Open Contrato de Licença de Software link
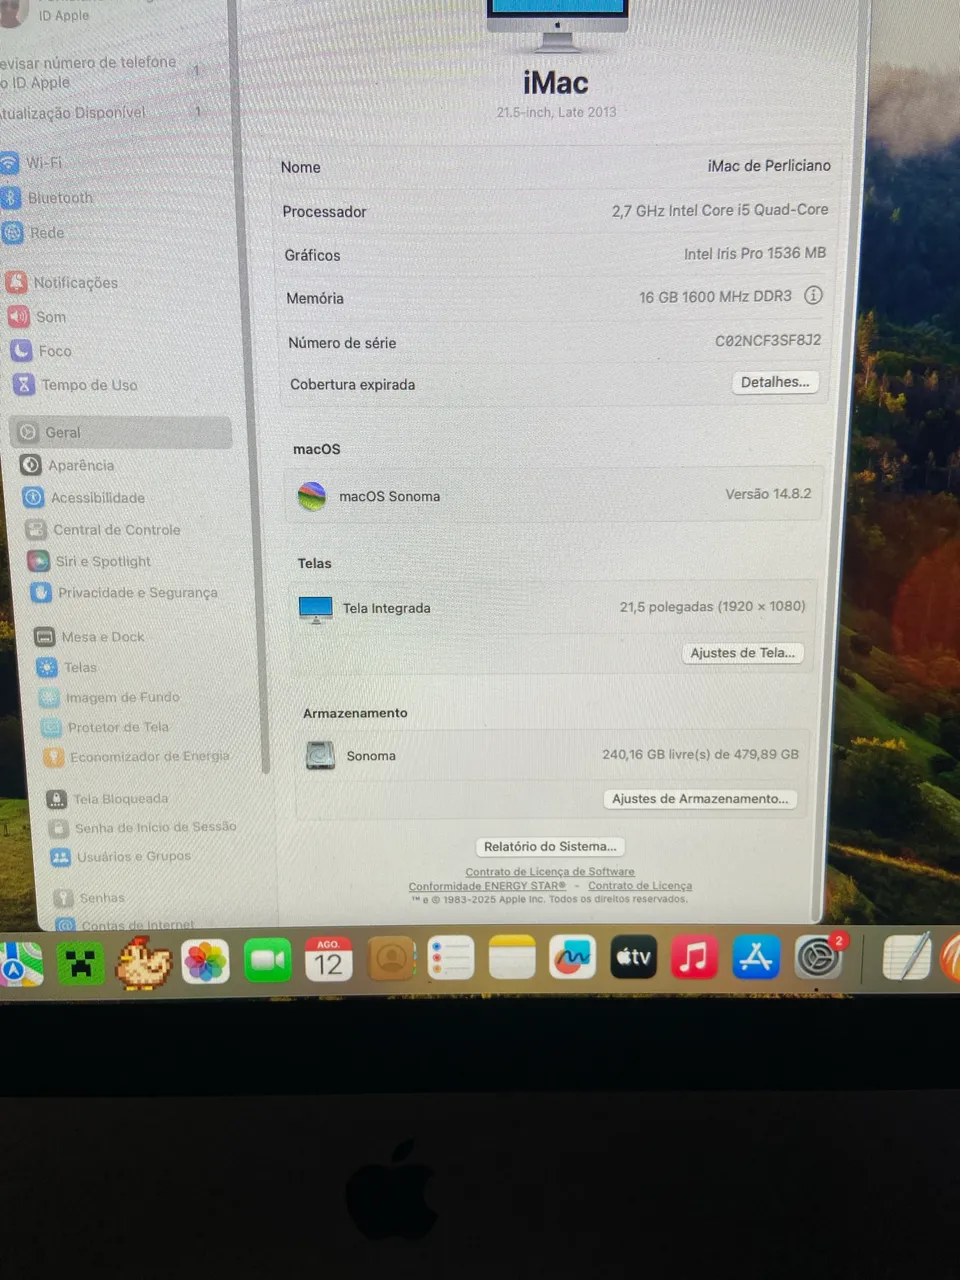 550,871
